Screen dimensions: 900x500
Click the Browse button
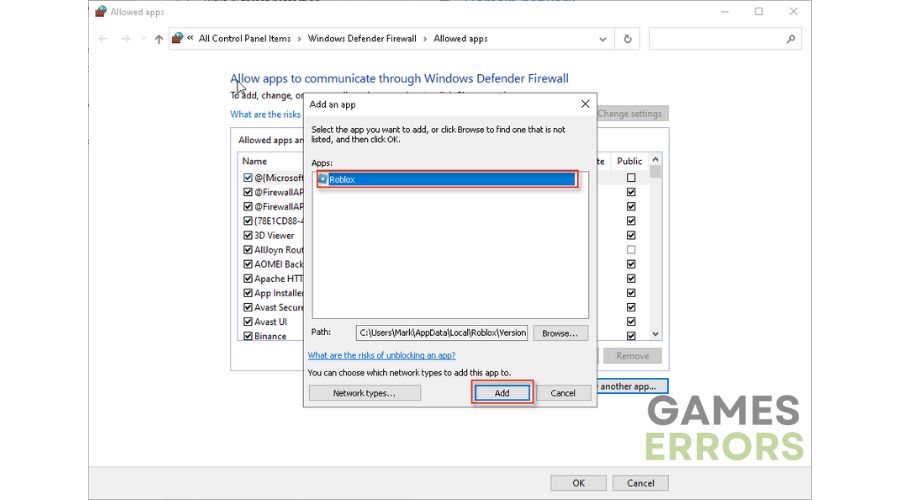coord(560,333)
